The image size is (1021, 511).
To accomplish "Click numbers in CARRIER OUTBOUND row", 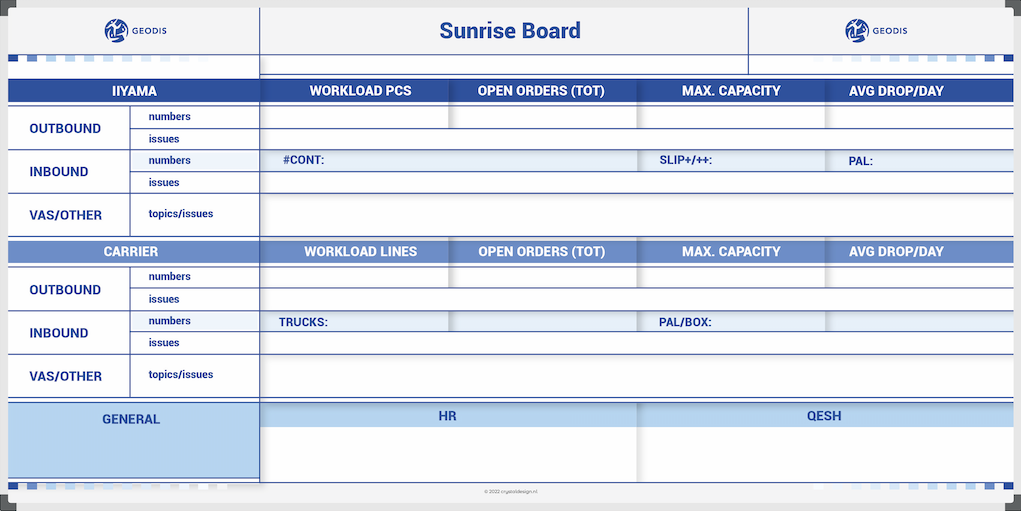I will point(169,277).
